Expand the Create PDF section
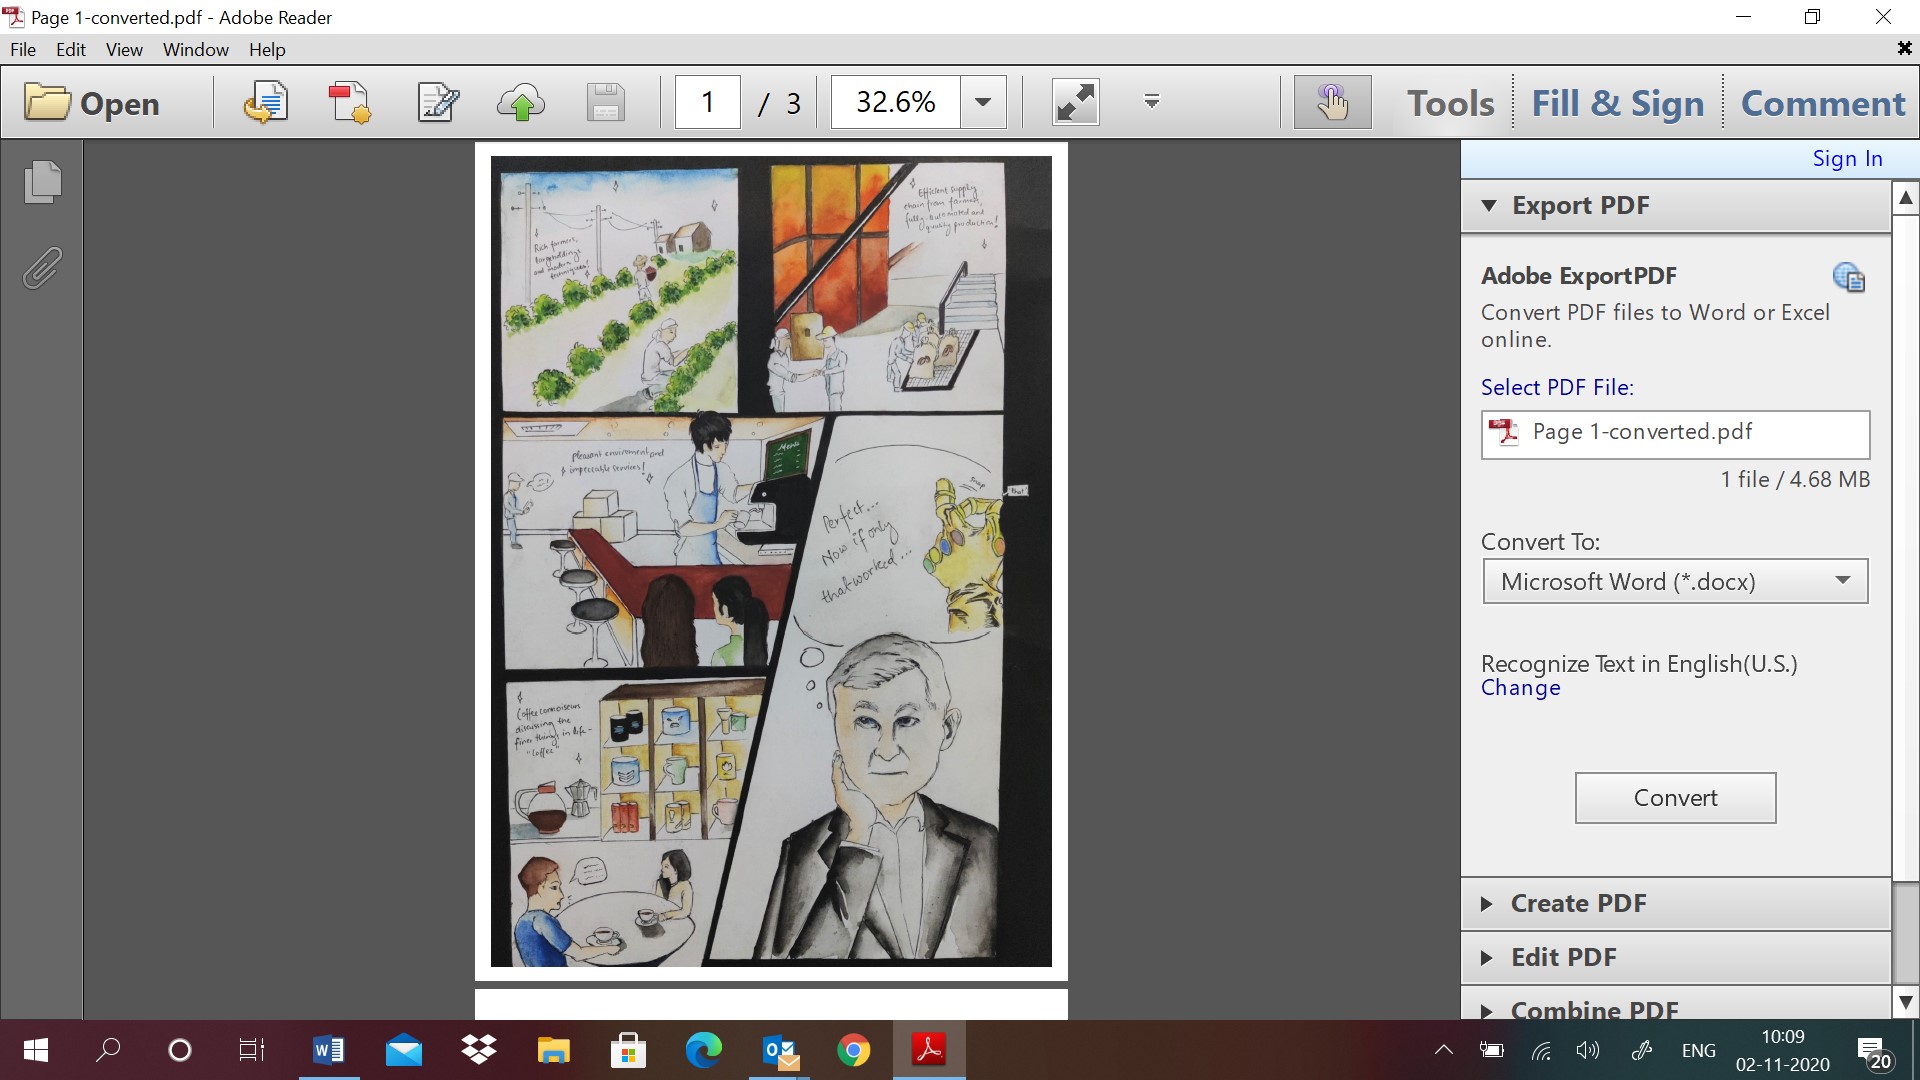This screenshot has height=1080, width=1920. pyautogui.click(x=1676, y=904)
